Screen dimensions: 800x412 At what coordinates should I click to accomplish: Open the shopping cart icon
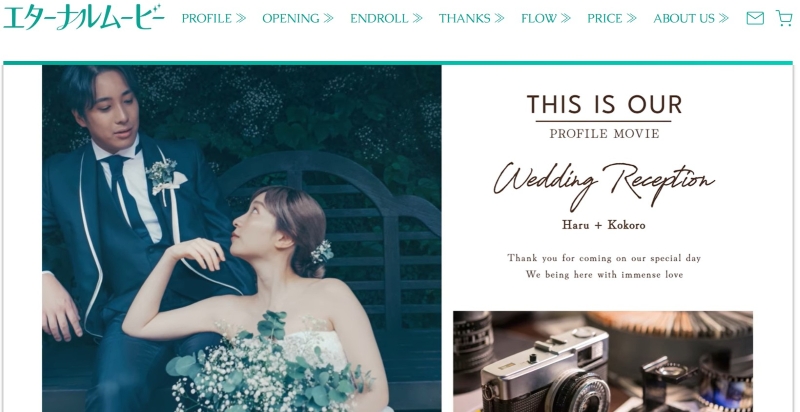784,18
